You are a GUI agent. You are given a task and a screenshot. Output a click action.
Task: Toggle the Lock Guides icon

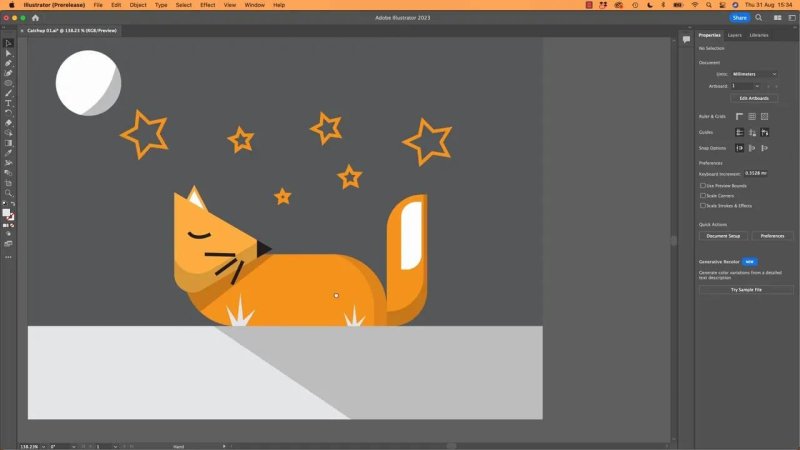pyautogui.click(x=752, y=133)
